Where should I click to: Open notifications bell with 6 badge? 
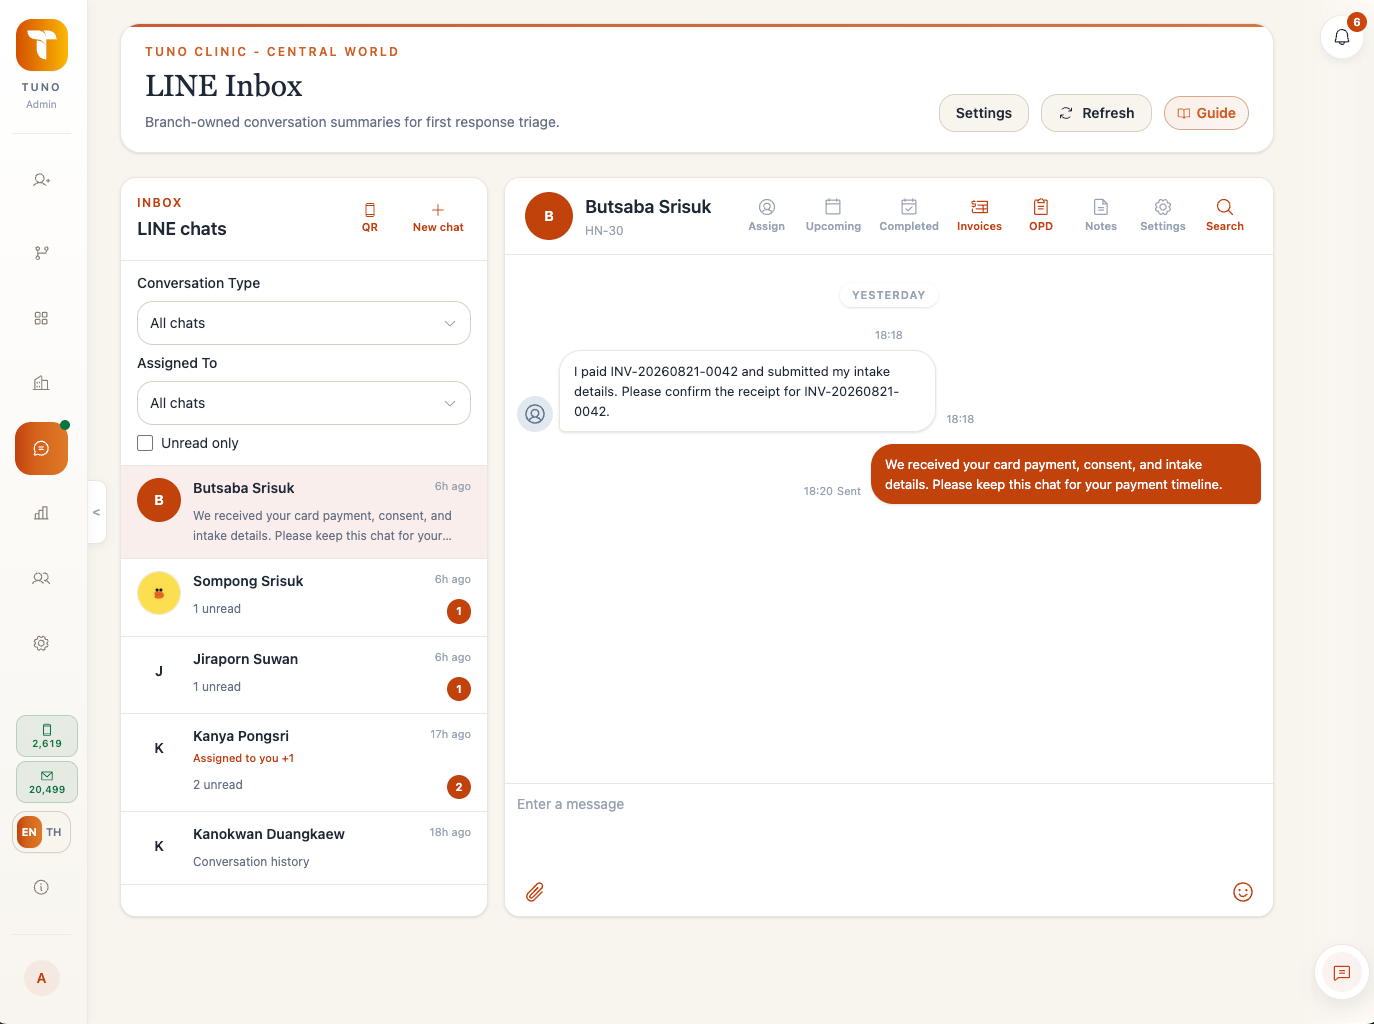[1342, 37]
